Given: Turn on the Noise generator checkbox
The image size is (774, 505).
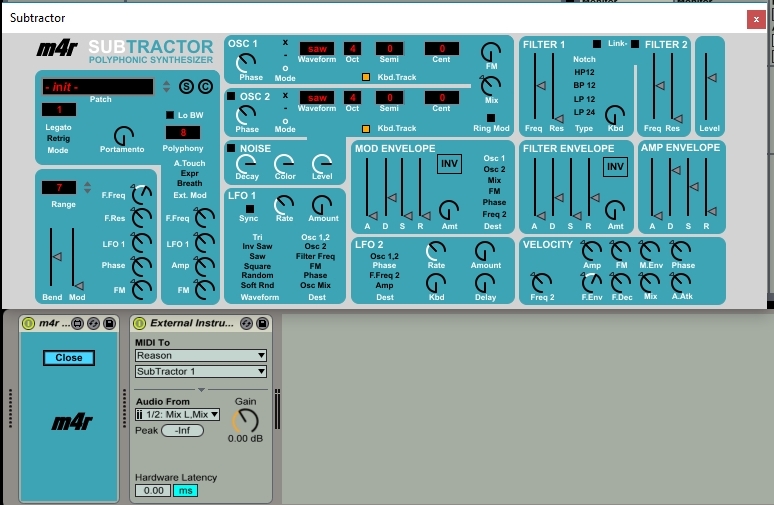Looking at the screenshot, I should click(x=231, y=148).
